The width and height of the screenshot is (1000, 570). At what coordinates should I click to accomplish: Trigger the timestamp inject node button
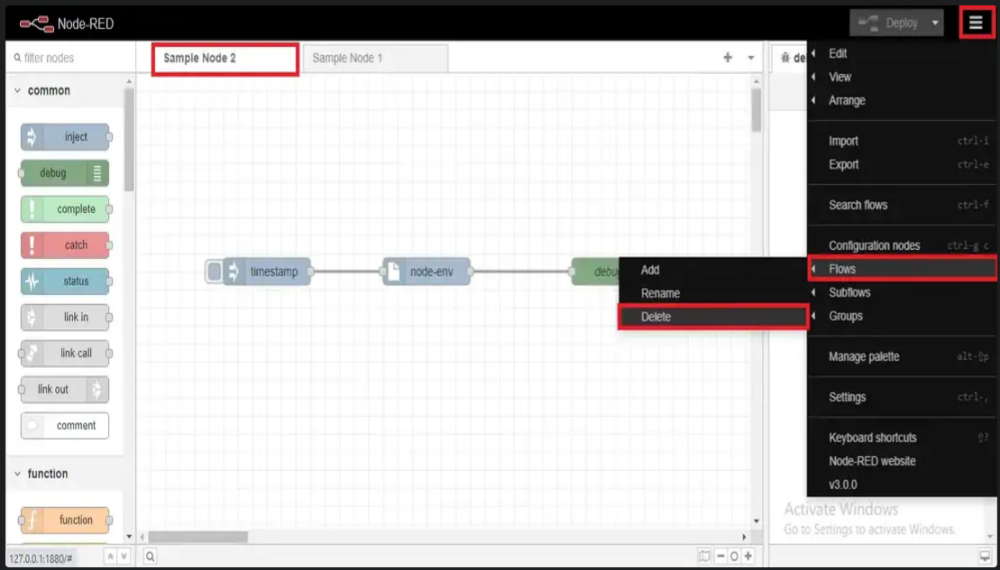(214, 272)
